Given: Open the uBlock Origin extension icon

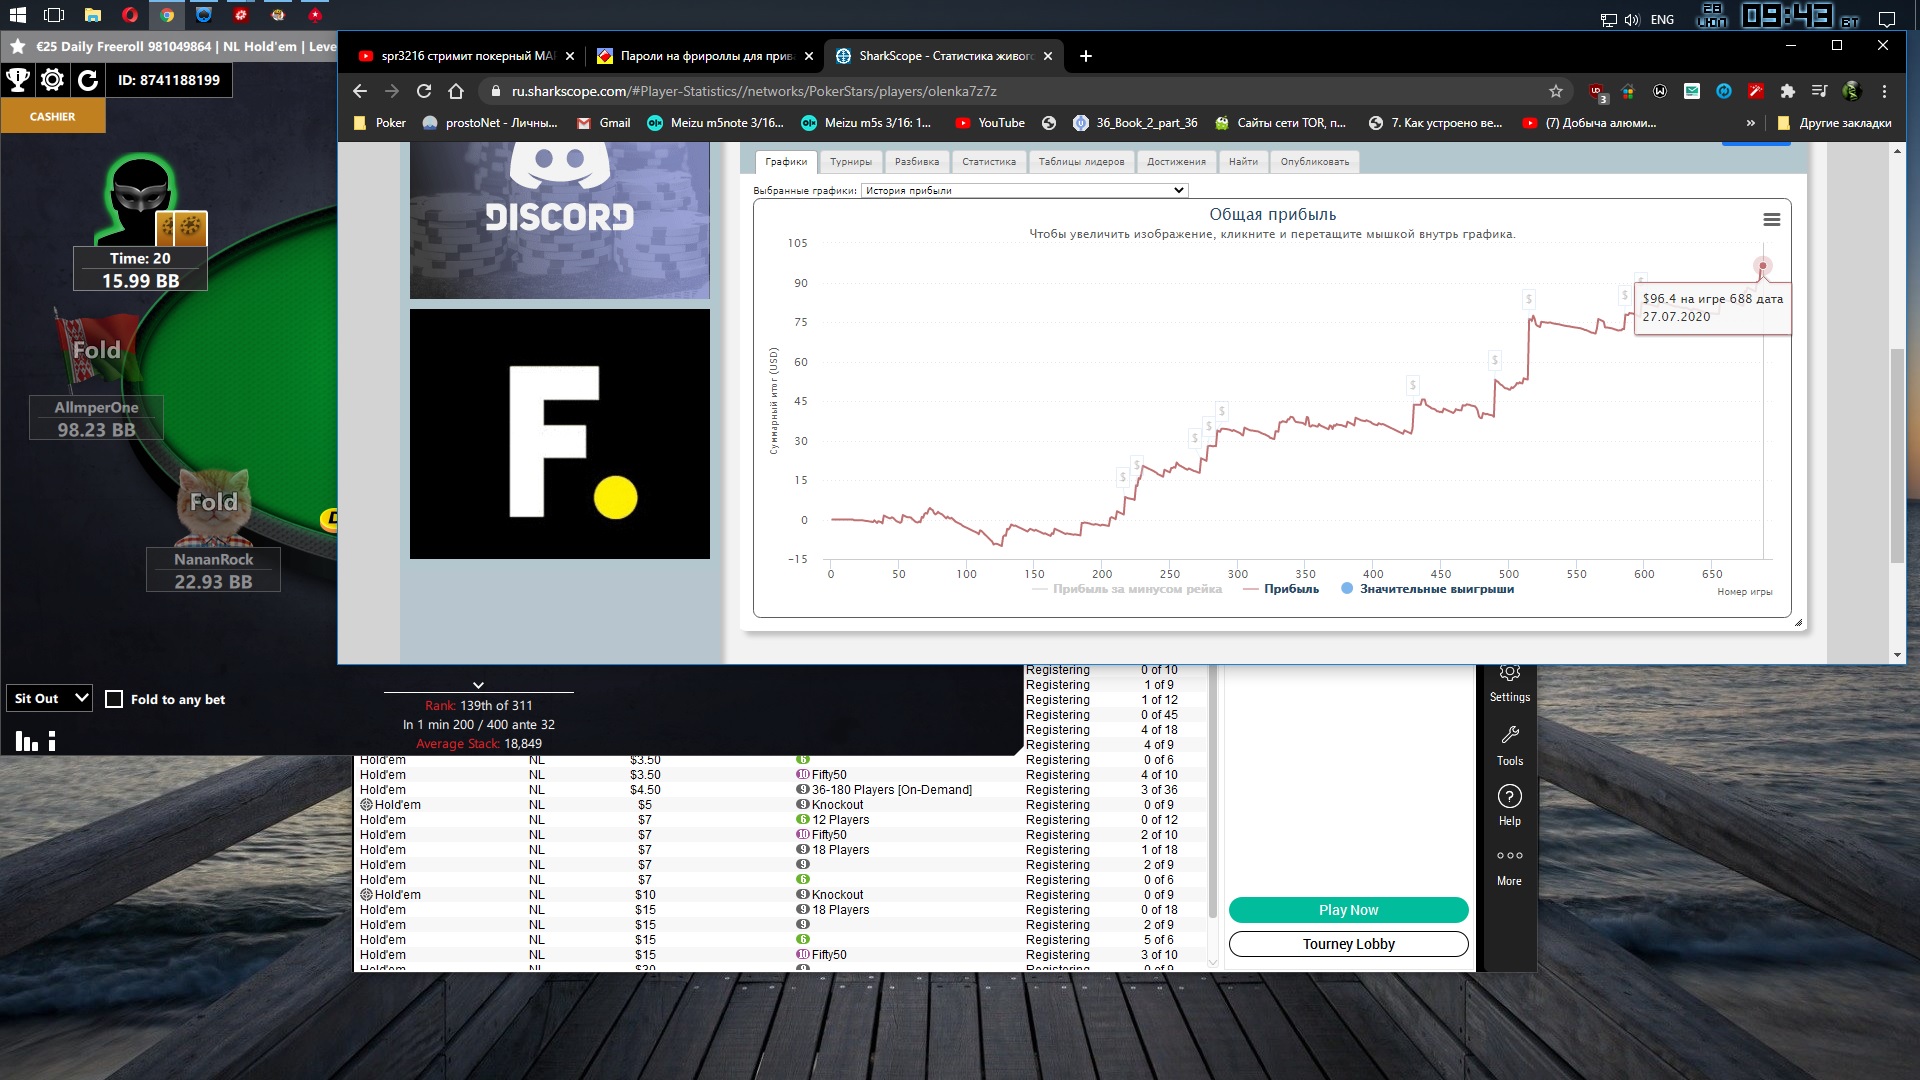Looking at the screenshot, I should pyautogui.click(x=1597, y=92).
